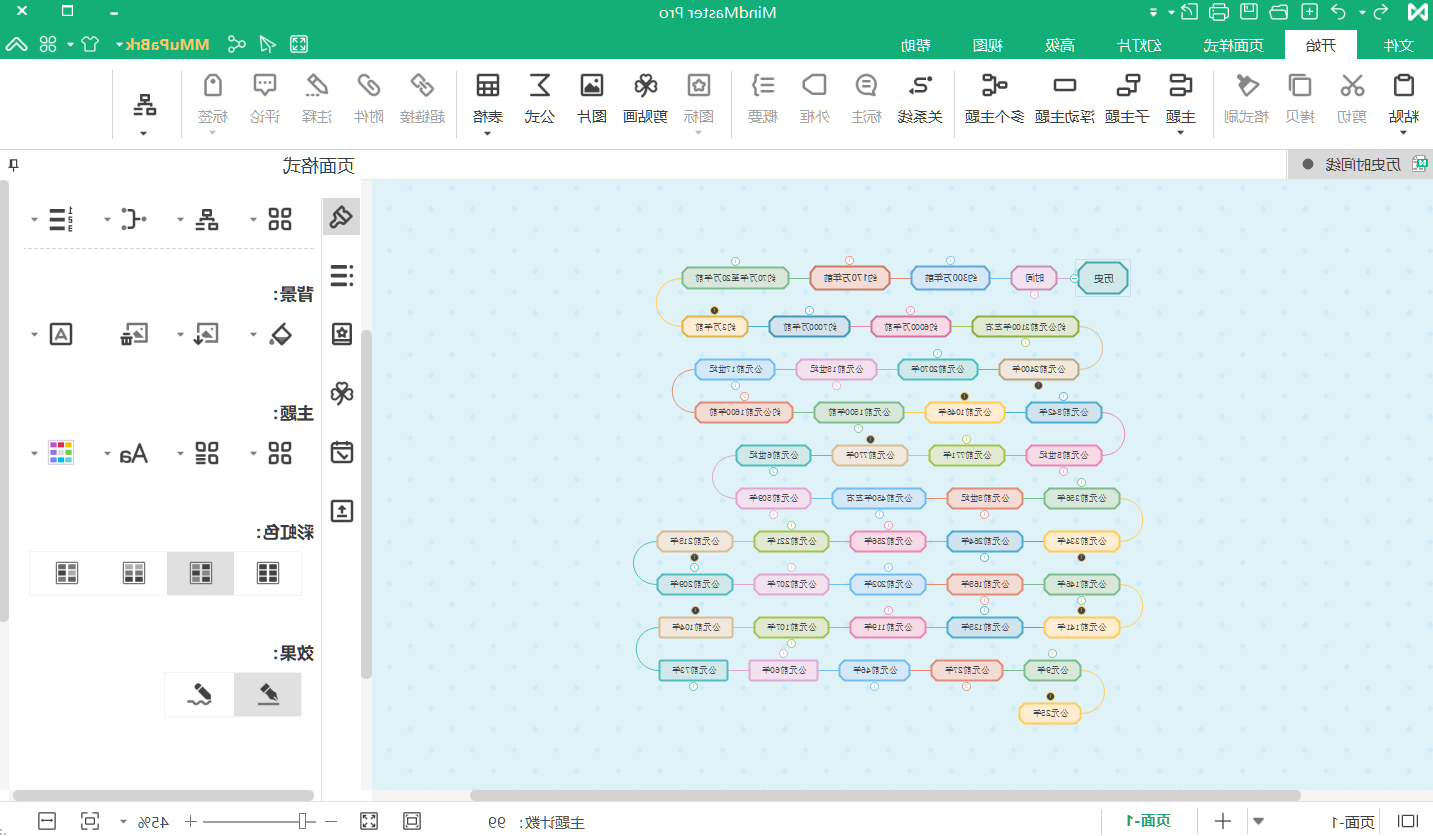This screenshot has width=1433, height=836.
Task: Select the highlighted rainbow color option
Action: 201,573
